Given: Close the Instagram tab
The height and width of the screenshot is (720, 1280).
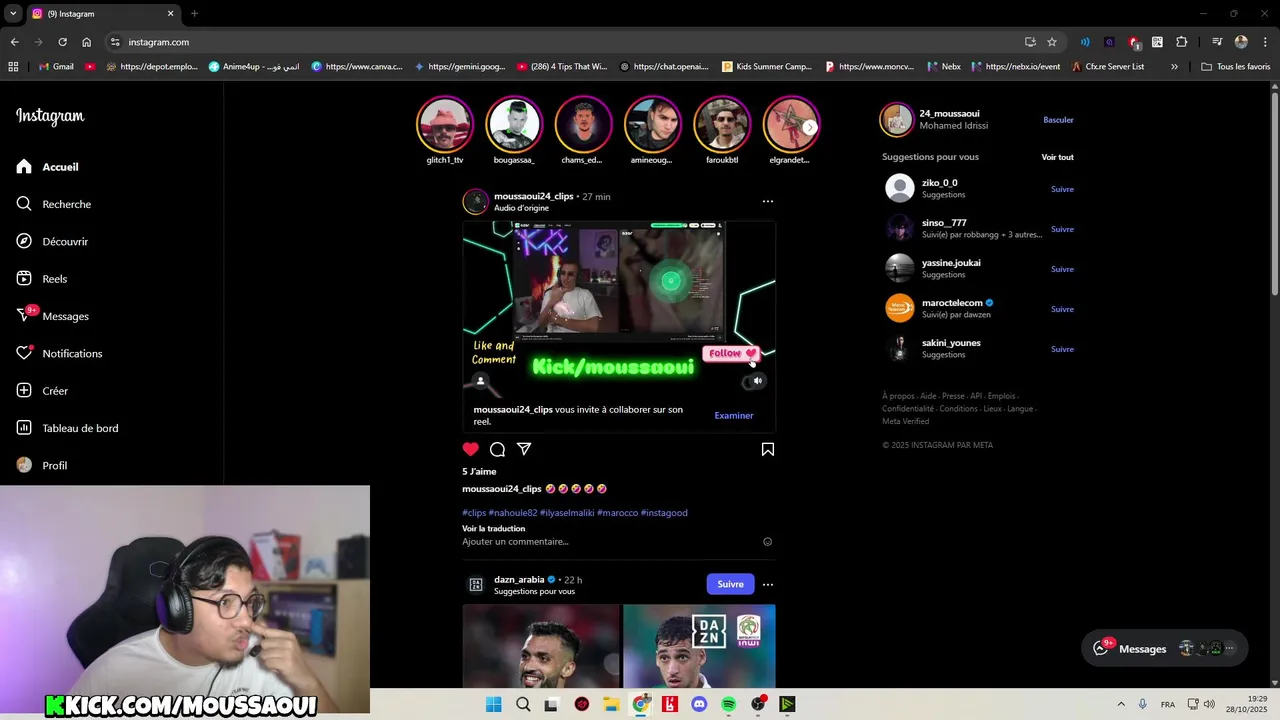Looking at the screenshot, I should click(x=170, y=14).
